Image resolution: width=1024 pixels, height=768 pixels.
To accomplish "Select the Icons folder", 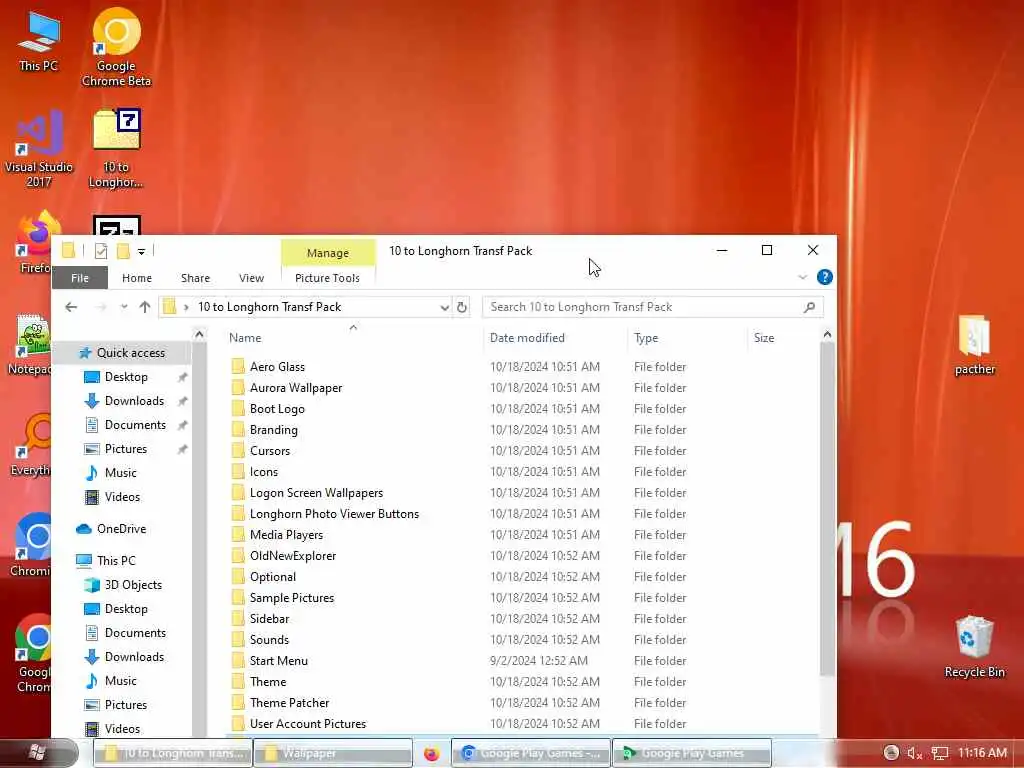I will (x=263, y=472).
